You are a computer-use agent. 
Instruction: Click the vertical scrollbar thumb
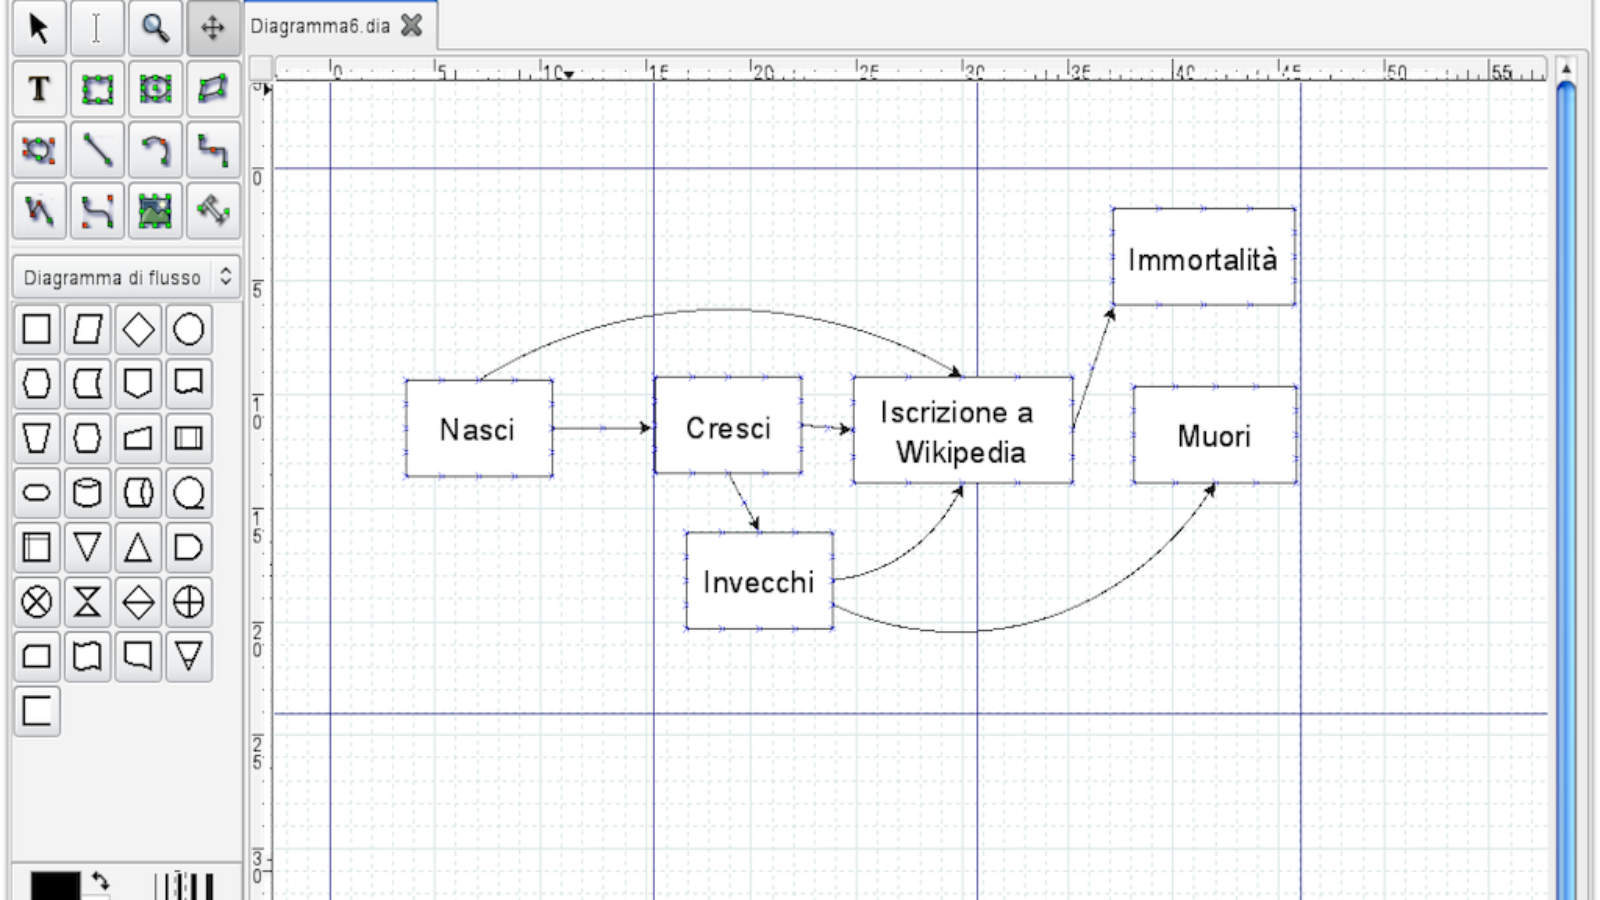click(1567, 490)
